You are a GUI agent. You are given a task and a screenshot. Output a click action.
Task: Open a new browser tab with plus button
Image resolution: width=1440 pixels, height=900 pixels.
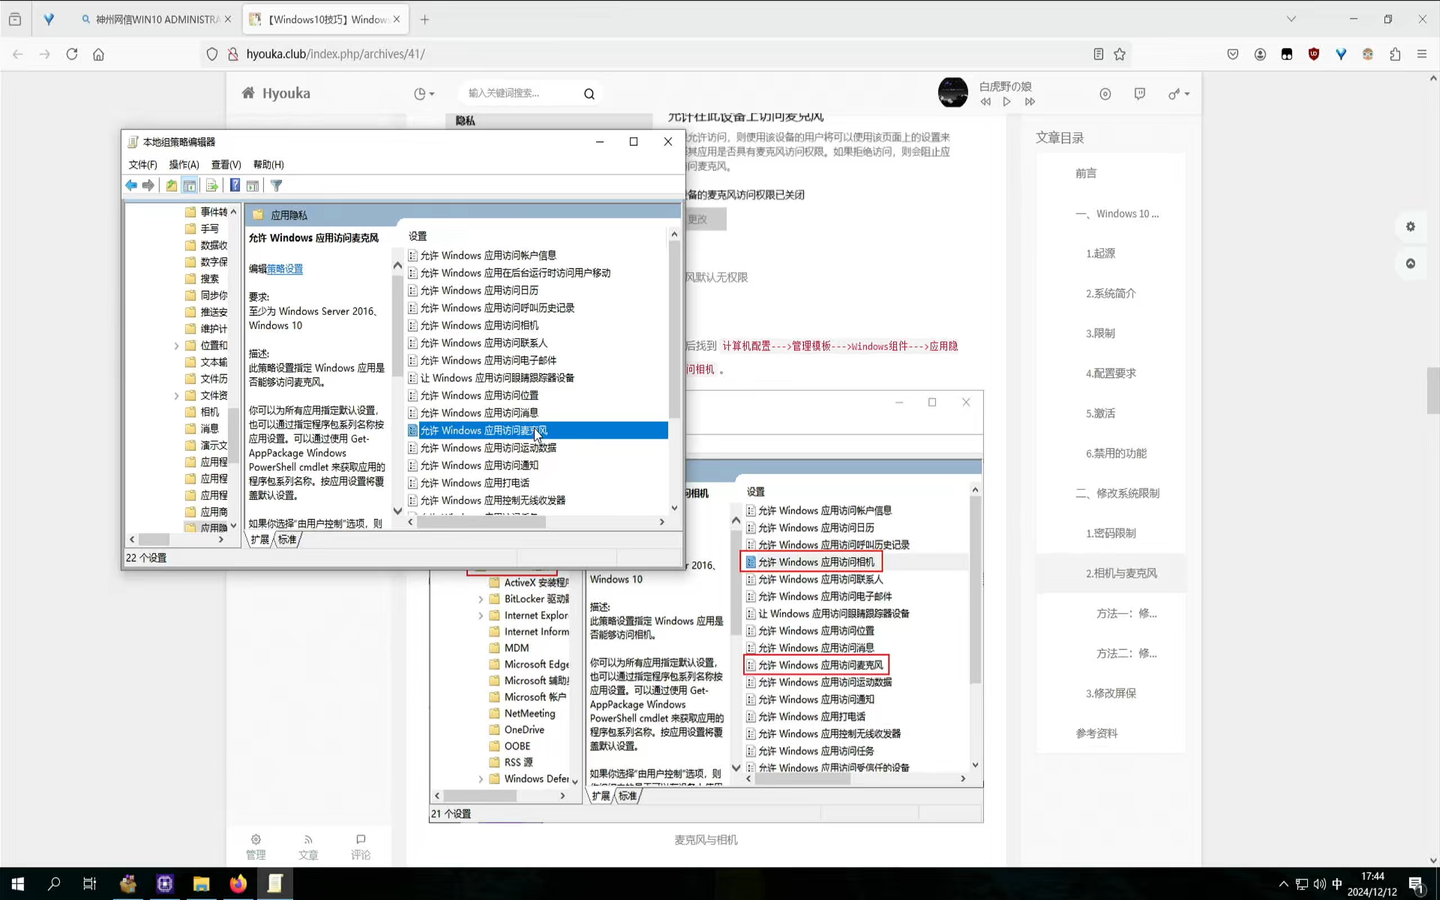point(425,19)
